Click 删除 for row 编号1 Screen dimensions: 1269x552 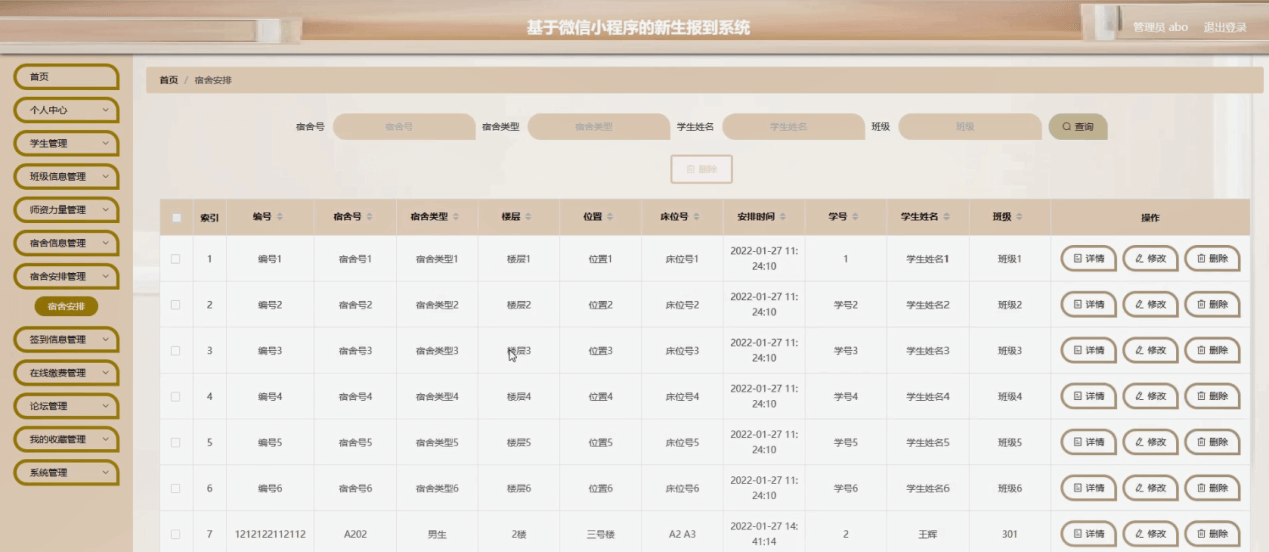(x=1212, y=258)
